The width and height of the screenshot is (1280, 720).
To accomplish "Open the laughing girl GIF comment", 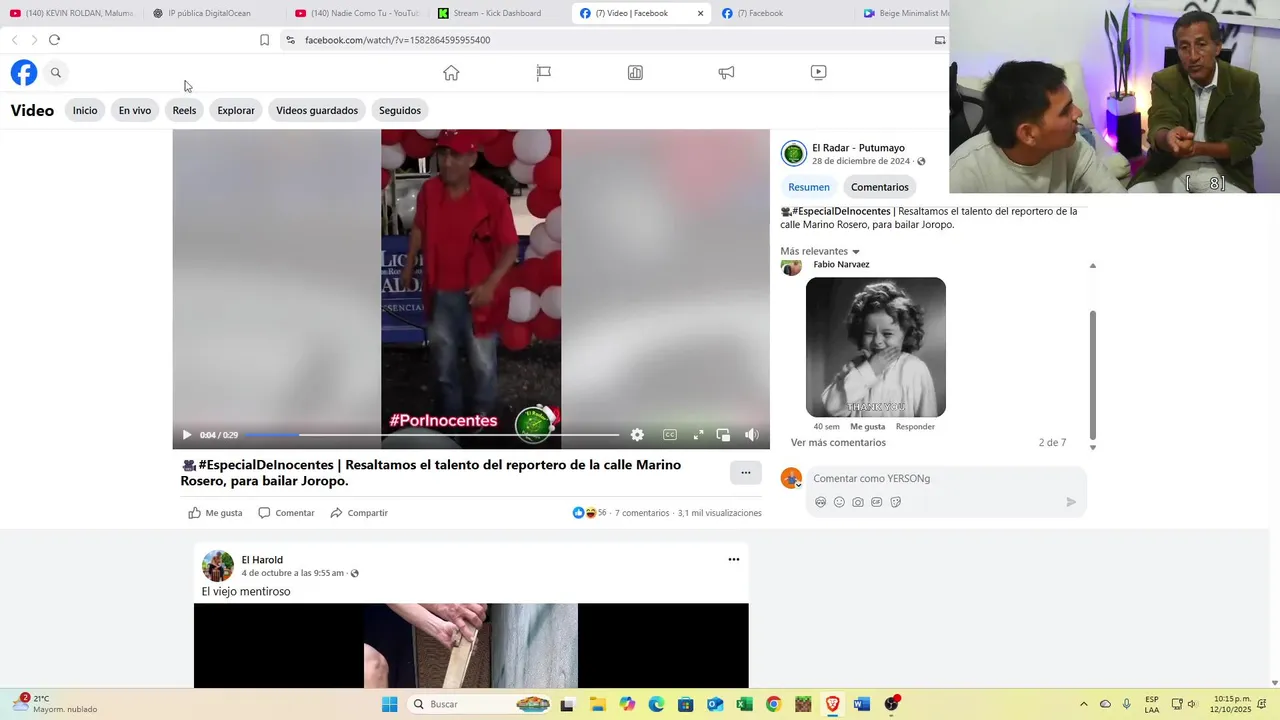I will (x=876, y=347).
